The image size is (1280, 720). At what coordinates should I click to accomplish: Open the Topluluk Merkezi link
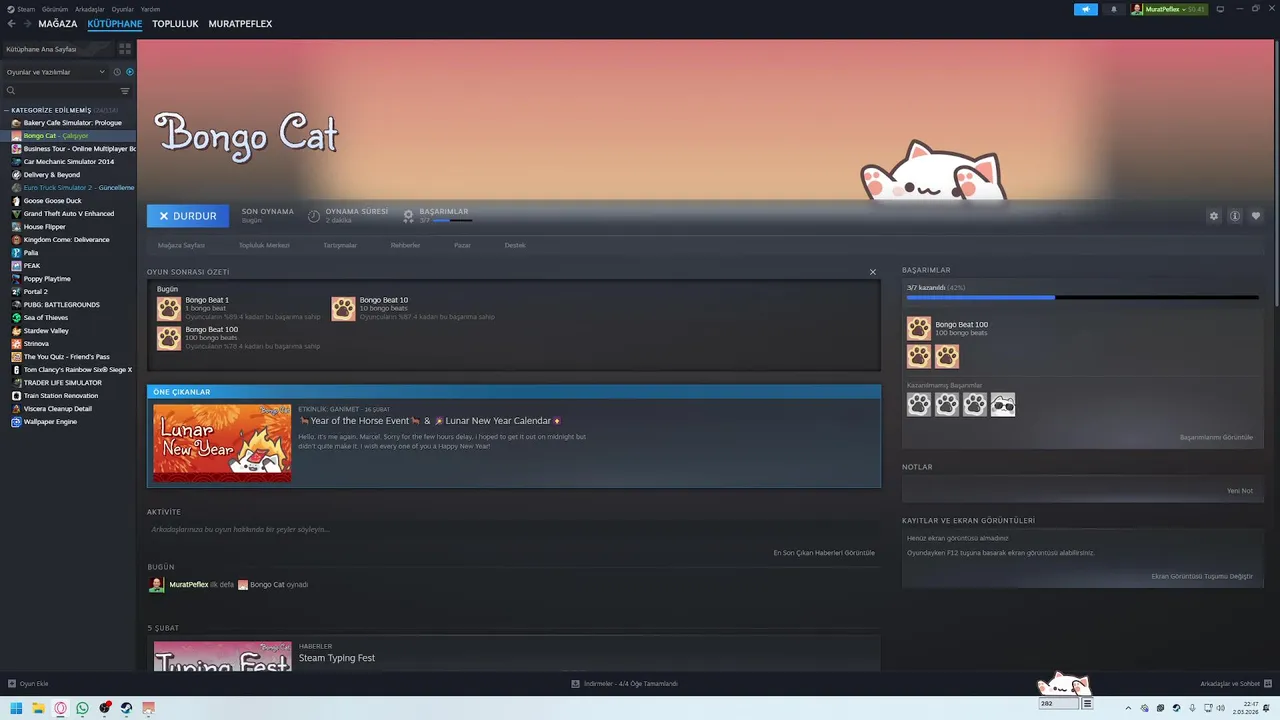264,245
